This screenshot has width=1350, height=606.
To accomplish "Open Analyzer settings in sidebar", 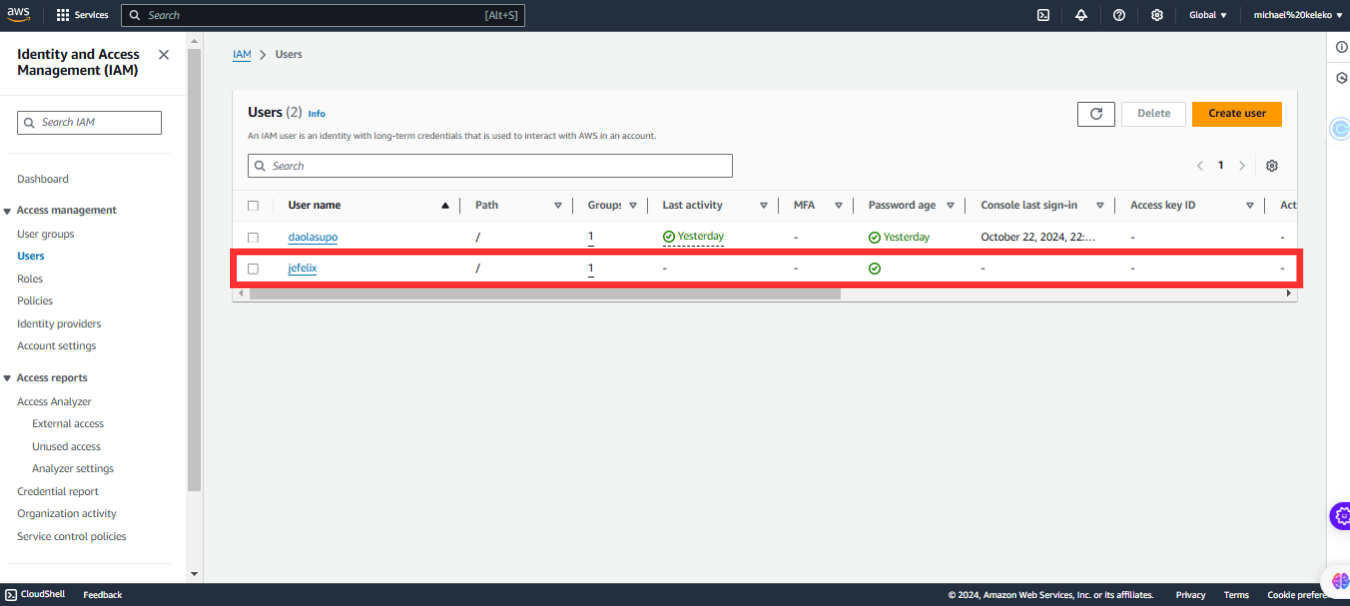I will [73, 469].
